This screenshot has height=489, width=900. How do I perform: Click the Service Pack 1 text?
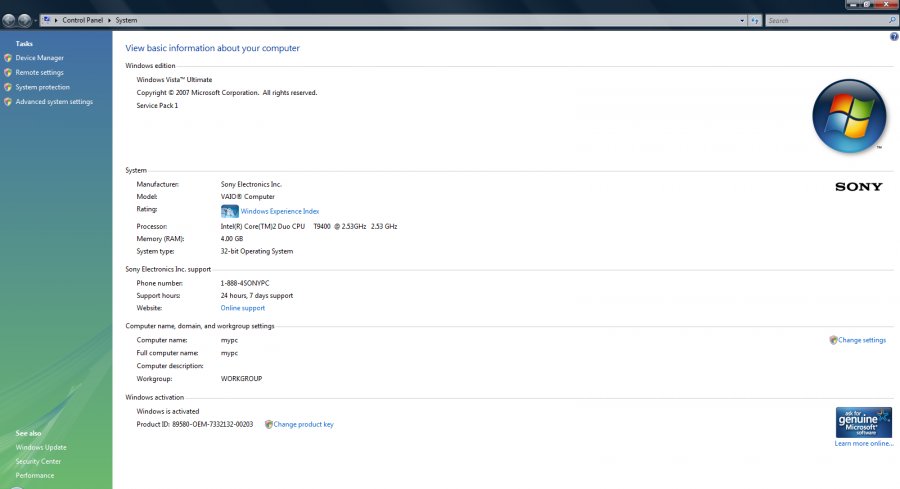click(x=157, y=106)
